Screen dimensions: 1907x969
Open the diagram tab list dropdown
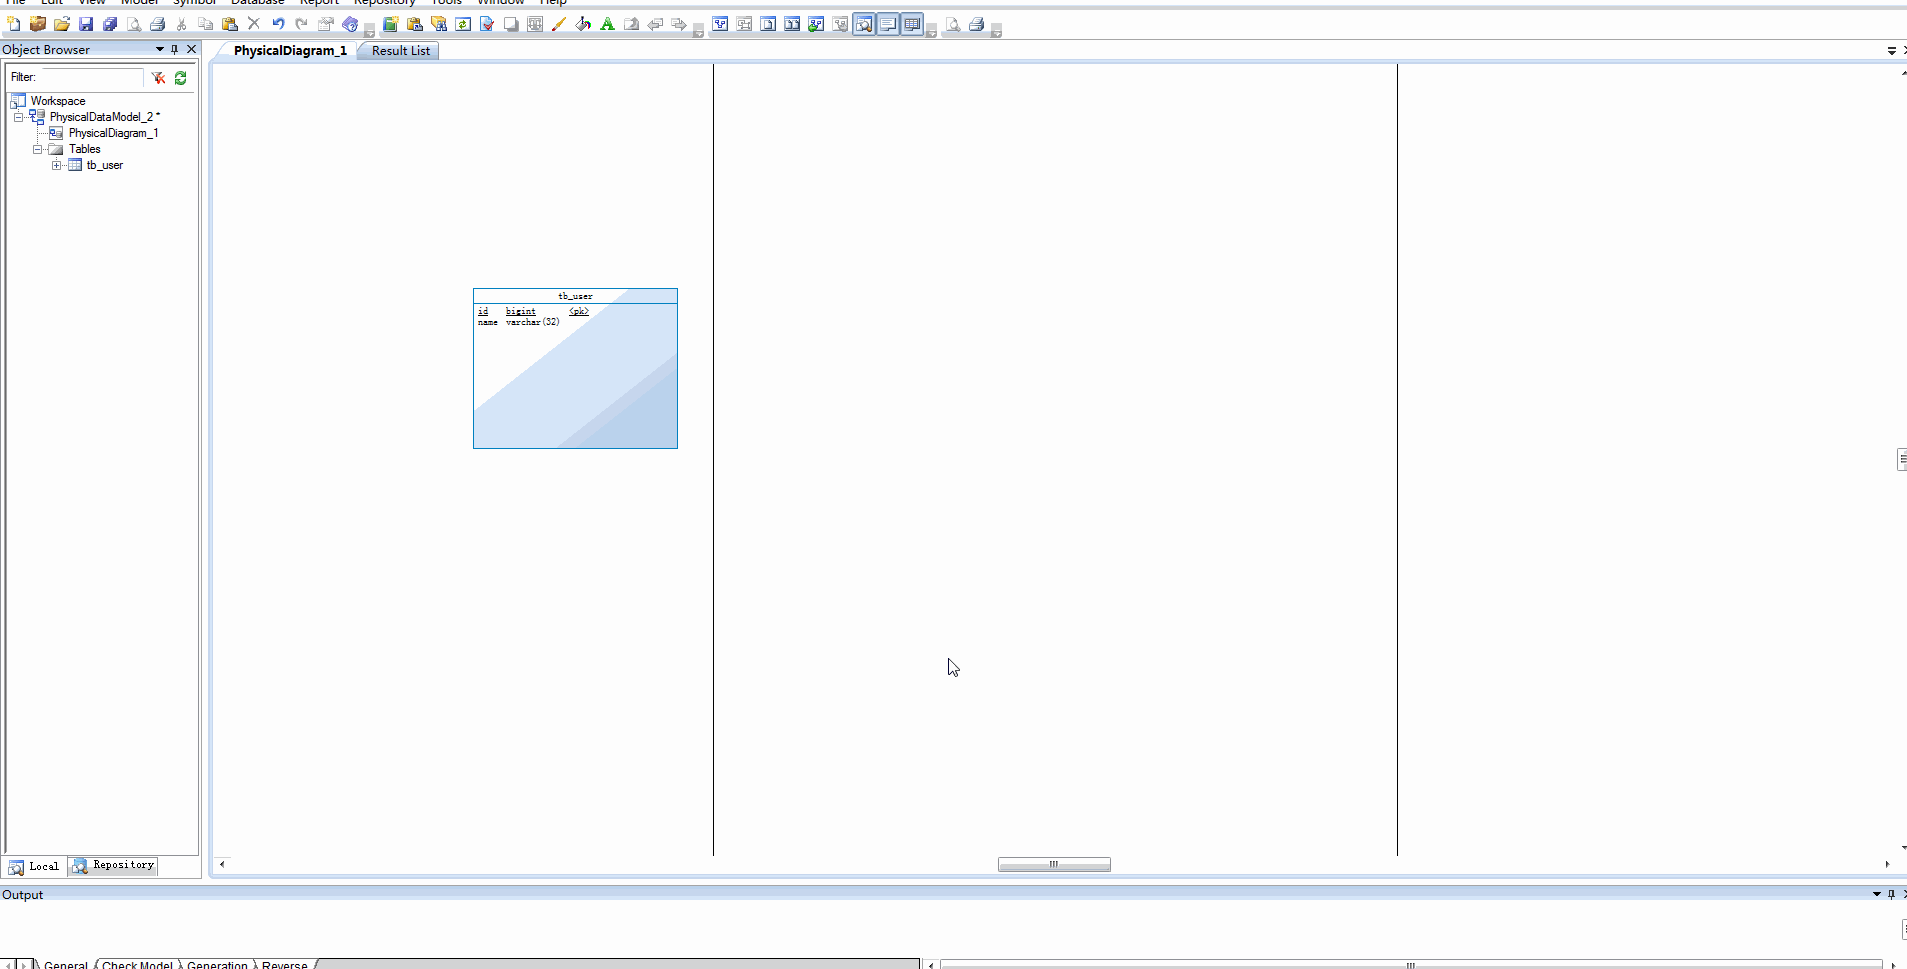[x=1892, y=50]
